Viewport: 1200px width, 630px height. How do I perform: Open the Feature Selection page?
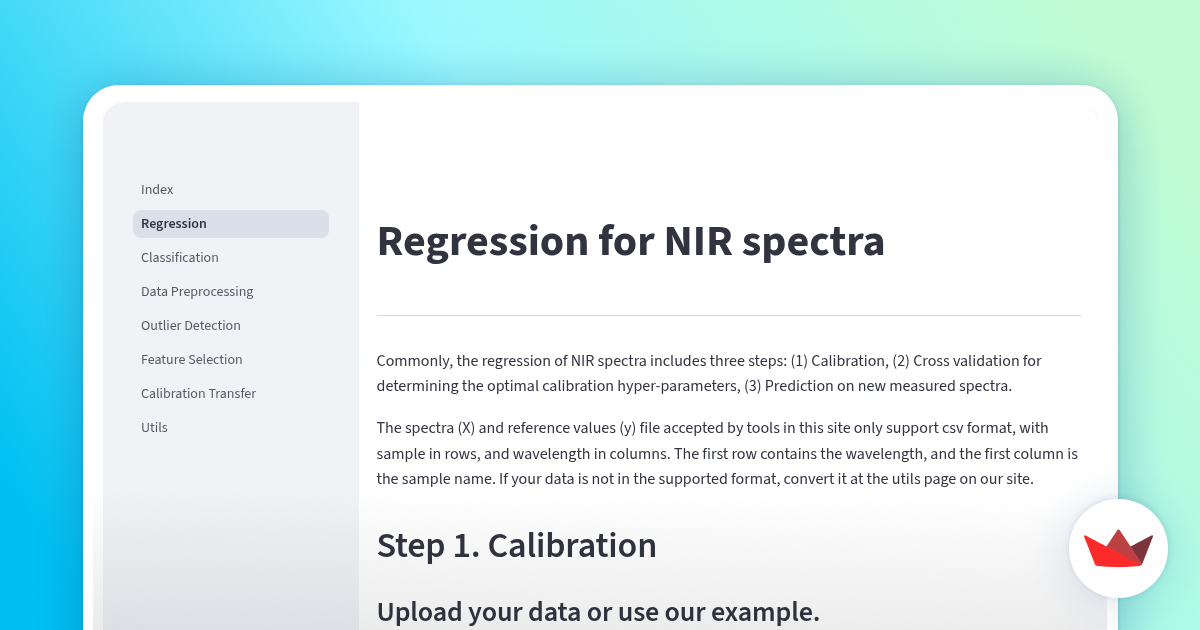click(x=191, y=359)
